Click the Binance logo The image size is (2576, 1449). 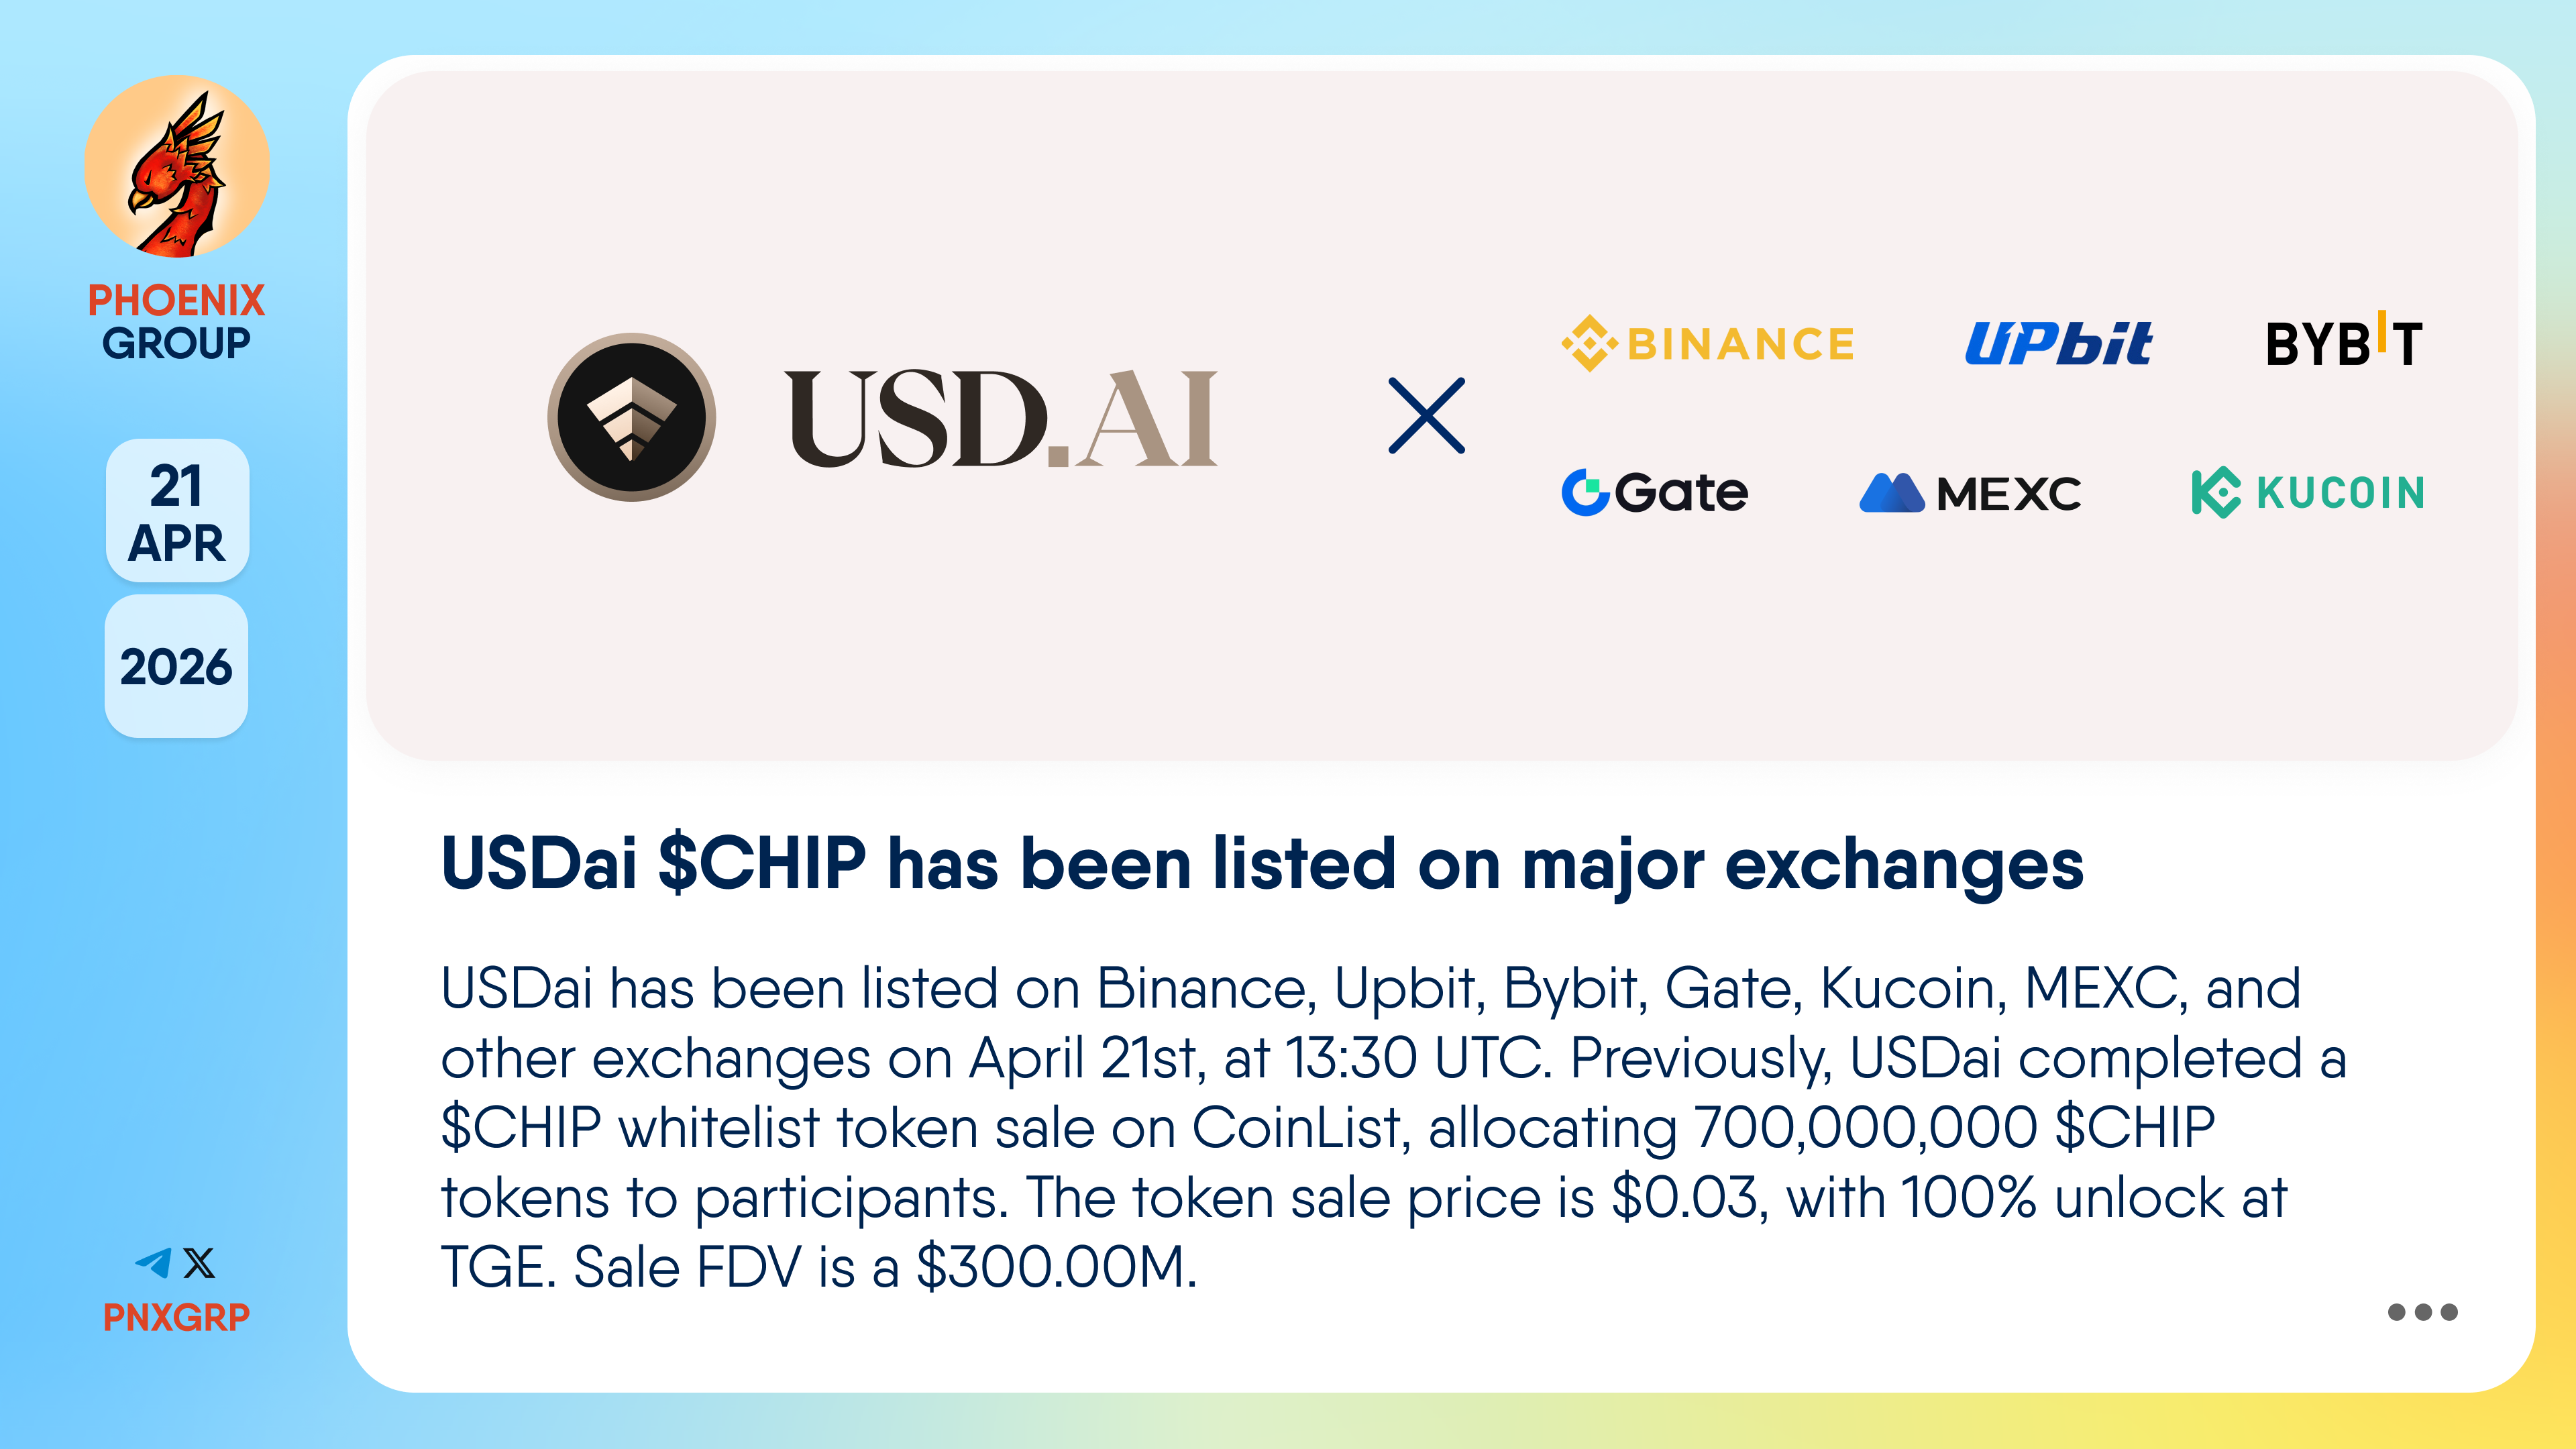click(x=1708, y=343)
